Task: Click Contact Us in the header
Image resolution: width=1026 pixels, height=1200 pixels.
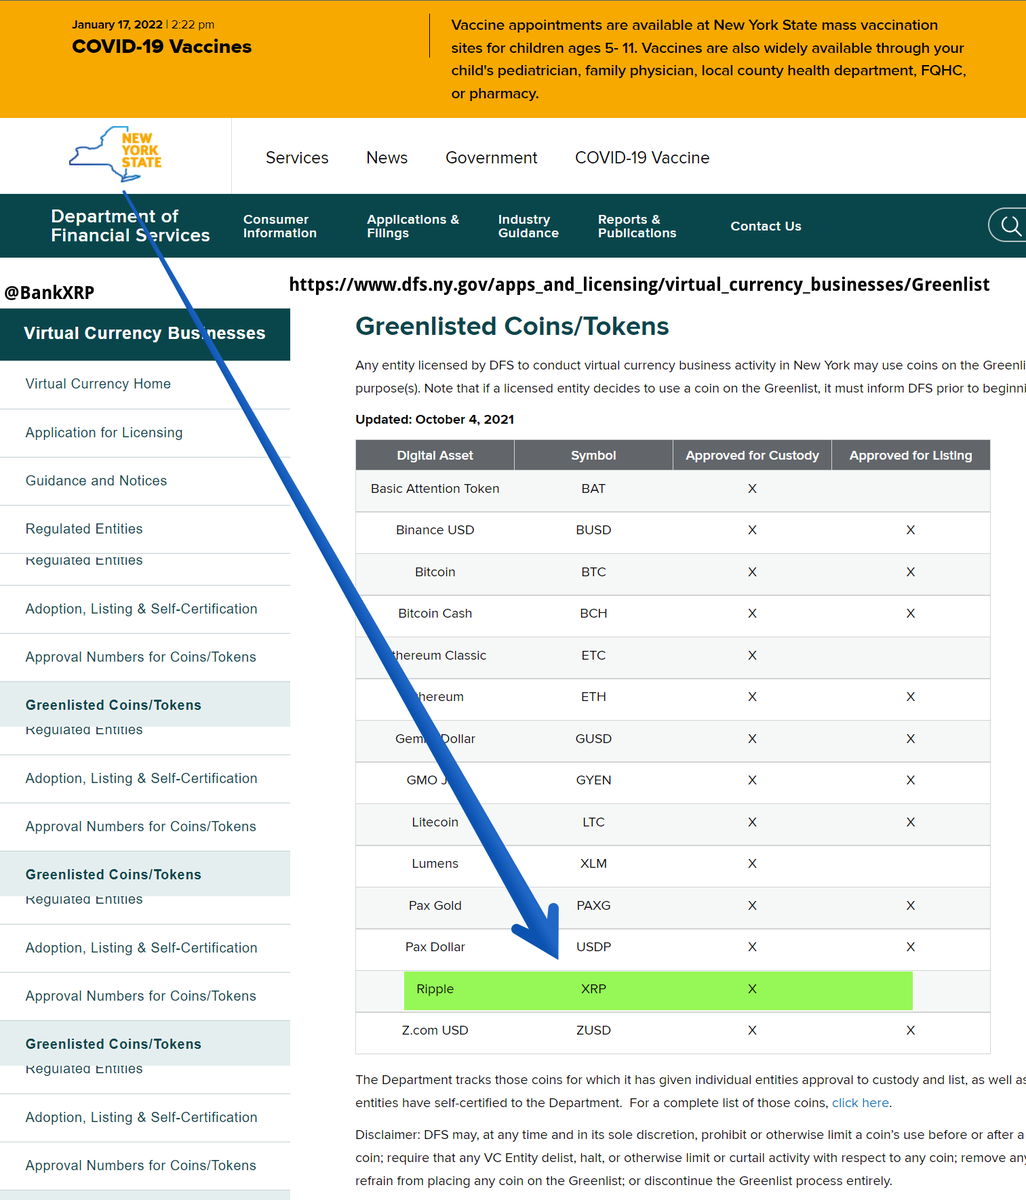Action: pyautogui.click(x=765, y=226)
